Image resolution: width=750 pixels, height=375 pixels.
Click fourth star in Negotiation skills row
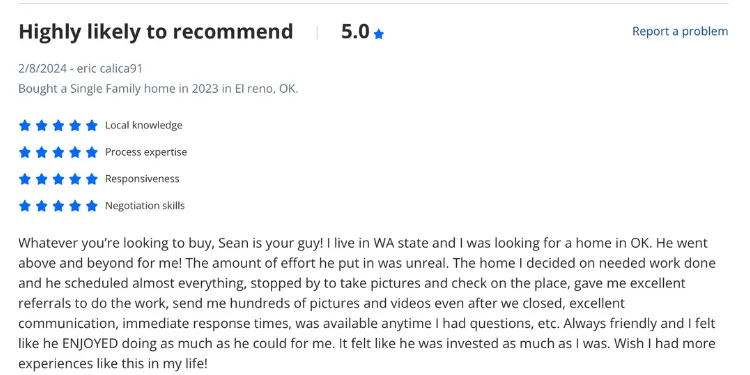pyautogui.click(x=75, y=206)
